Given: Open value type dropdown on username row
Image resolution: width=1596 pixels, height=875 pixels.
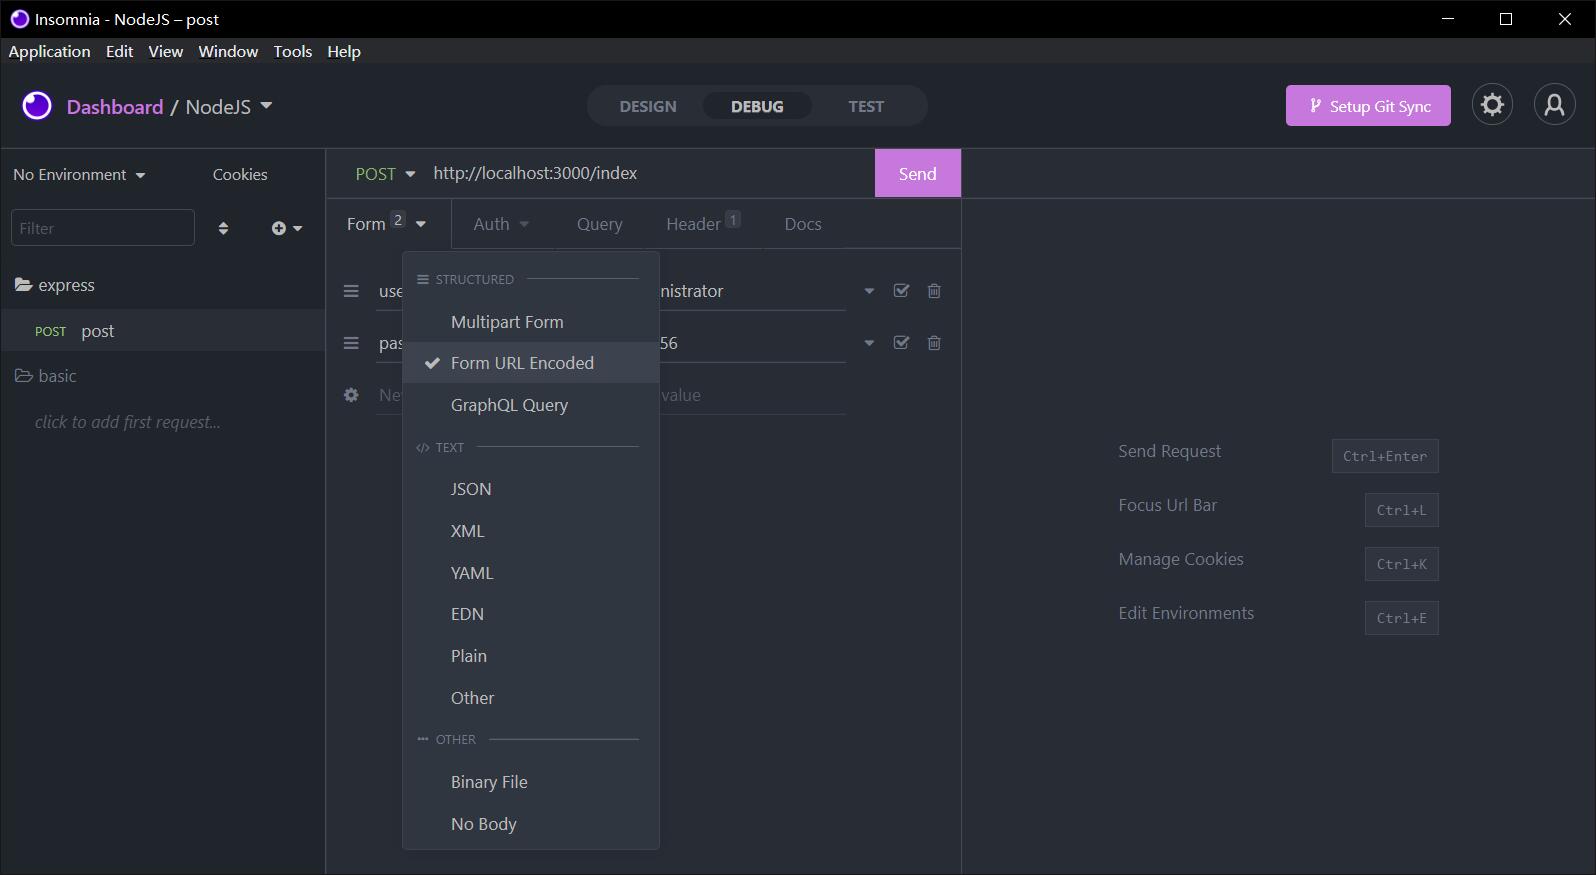Looking at the screenshot, I should [869, 291].
